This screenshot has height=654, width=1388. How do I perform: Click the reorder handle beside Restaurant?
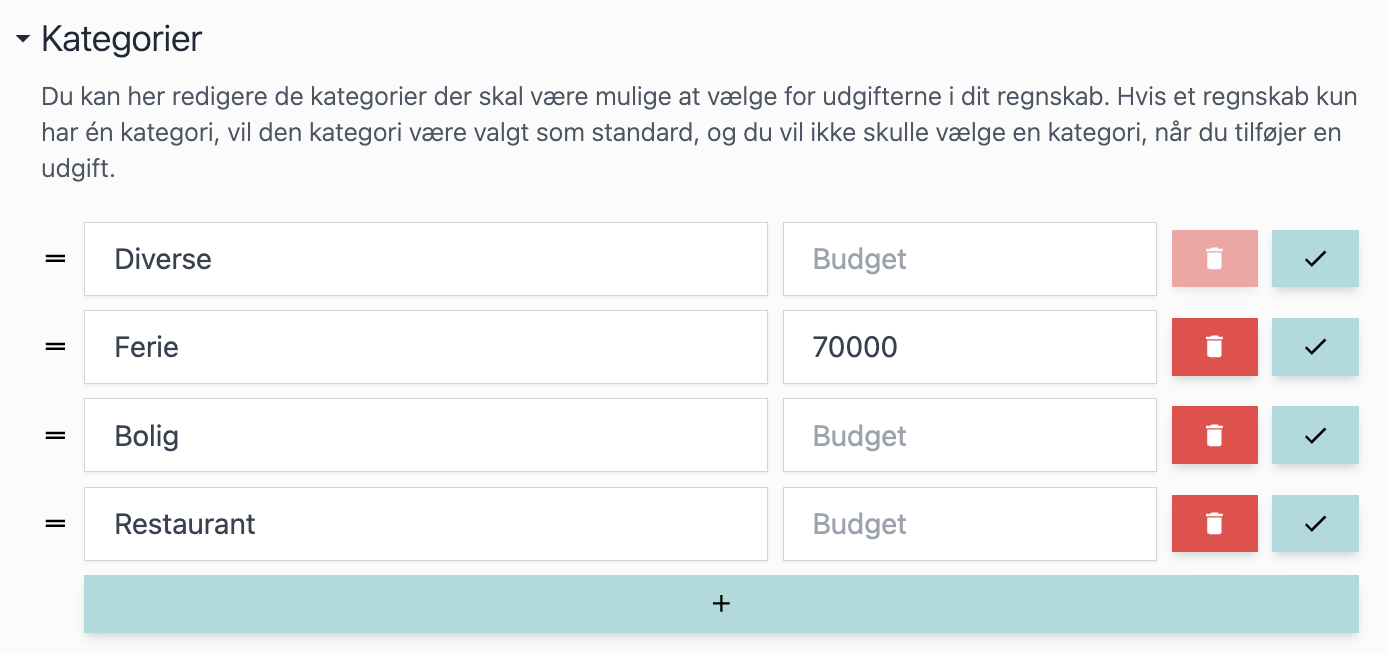56,523
